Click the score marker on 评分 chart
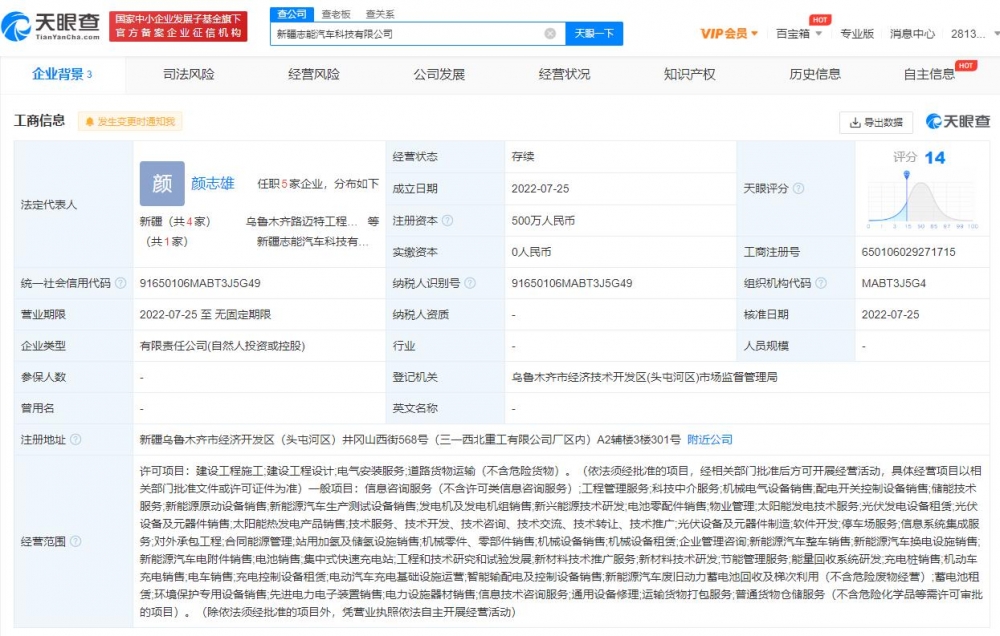 click(x=907, y=174)
